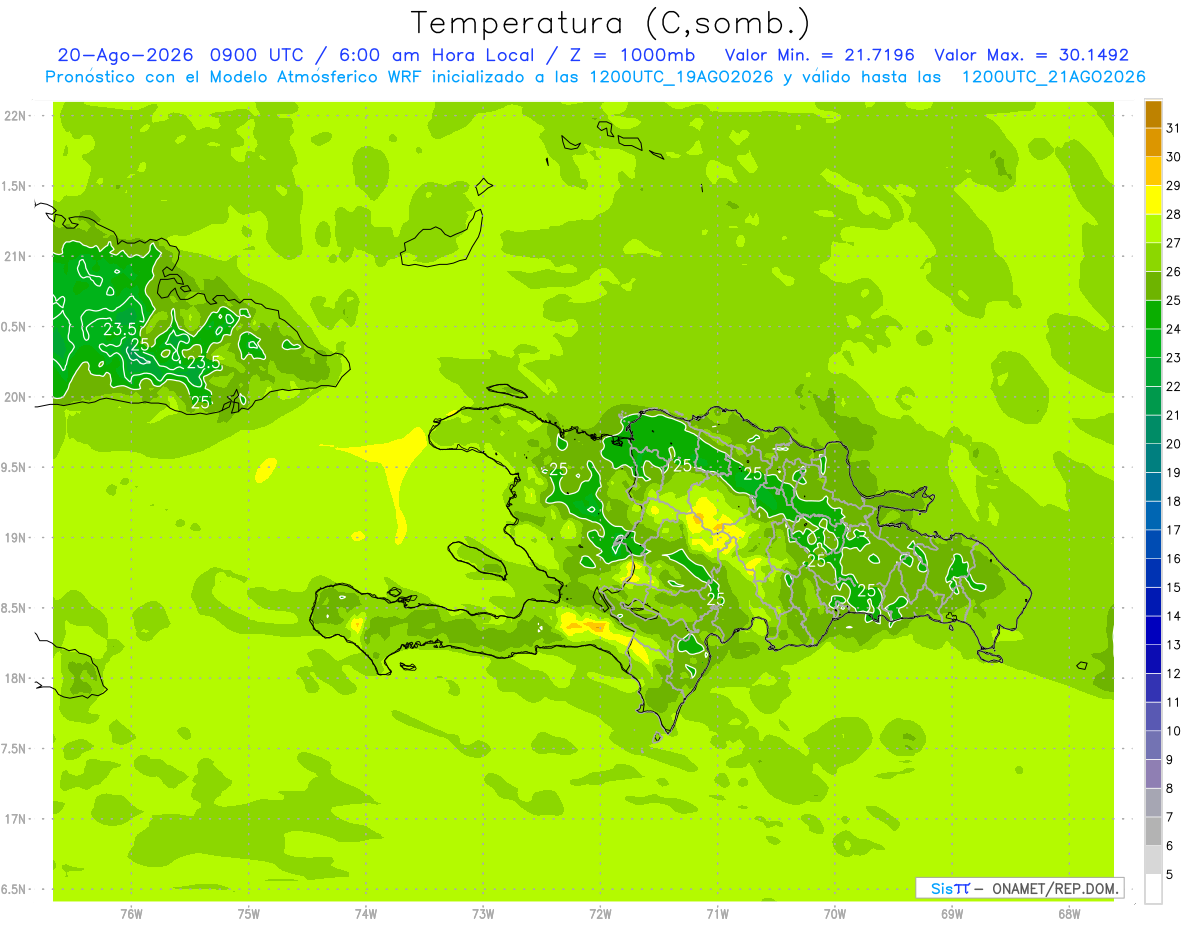Viewport: 1200px width, 927px height.
Task: Click the "73W" longitude axis label
Action: 483,914
